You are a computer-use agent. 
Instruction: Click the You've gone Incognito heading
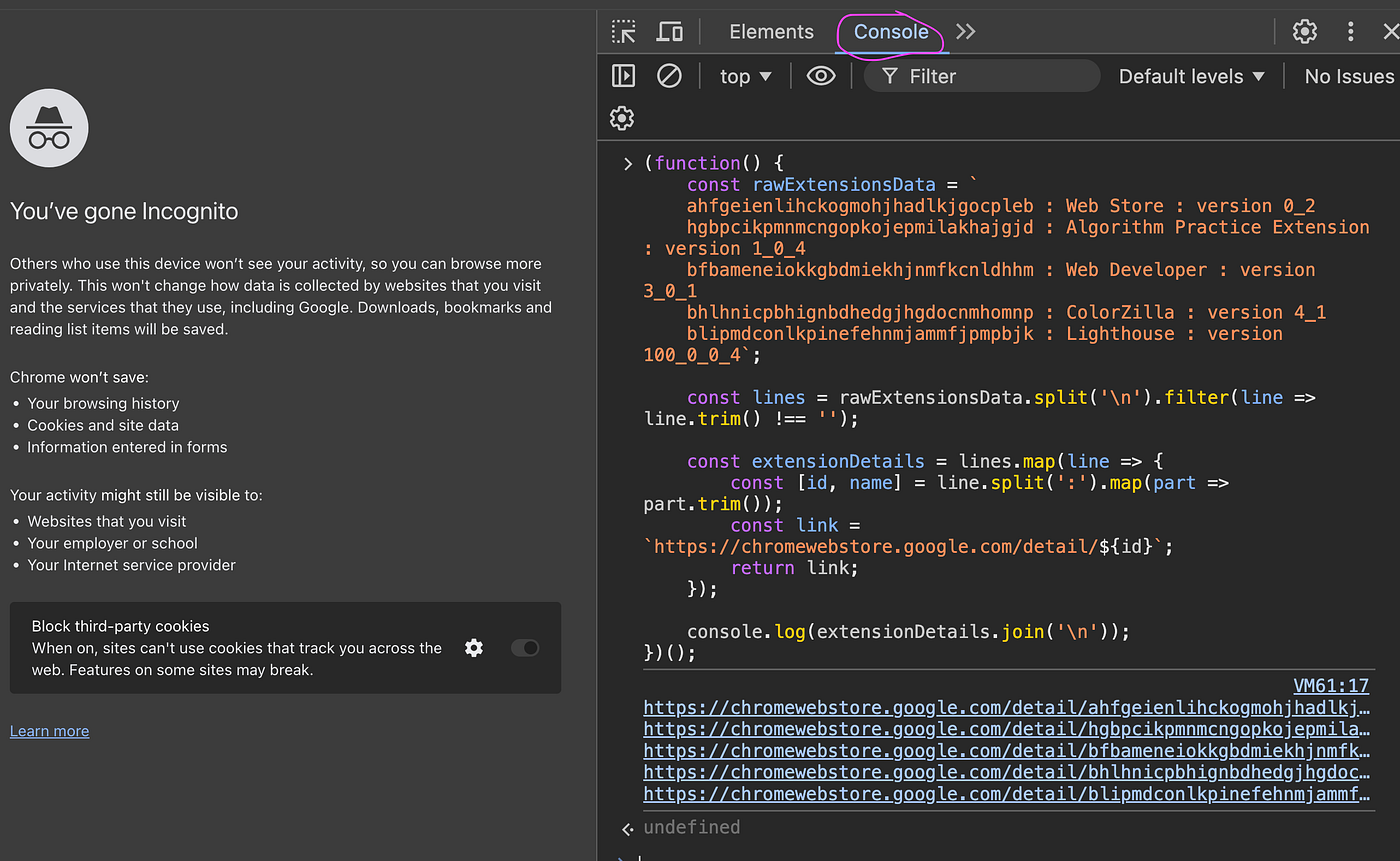[124, 211]
